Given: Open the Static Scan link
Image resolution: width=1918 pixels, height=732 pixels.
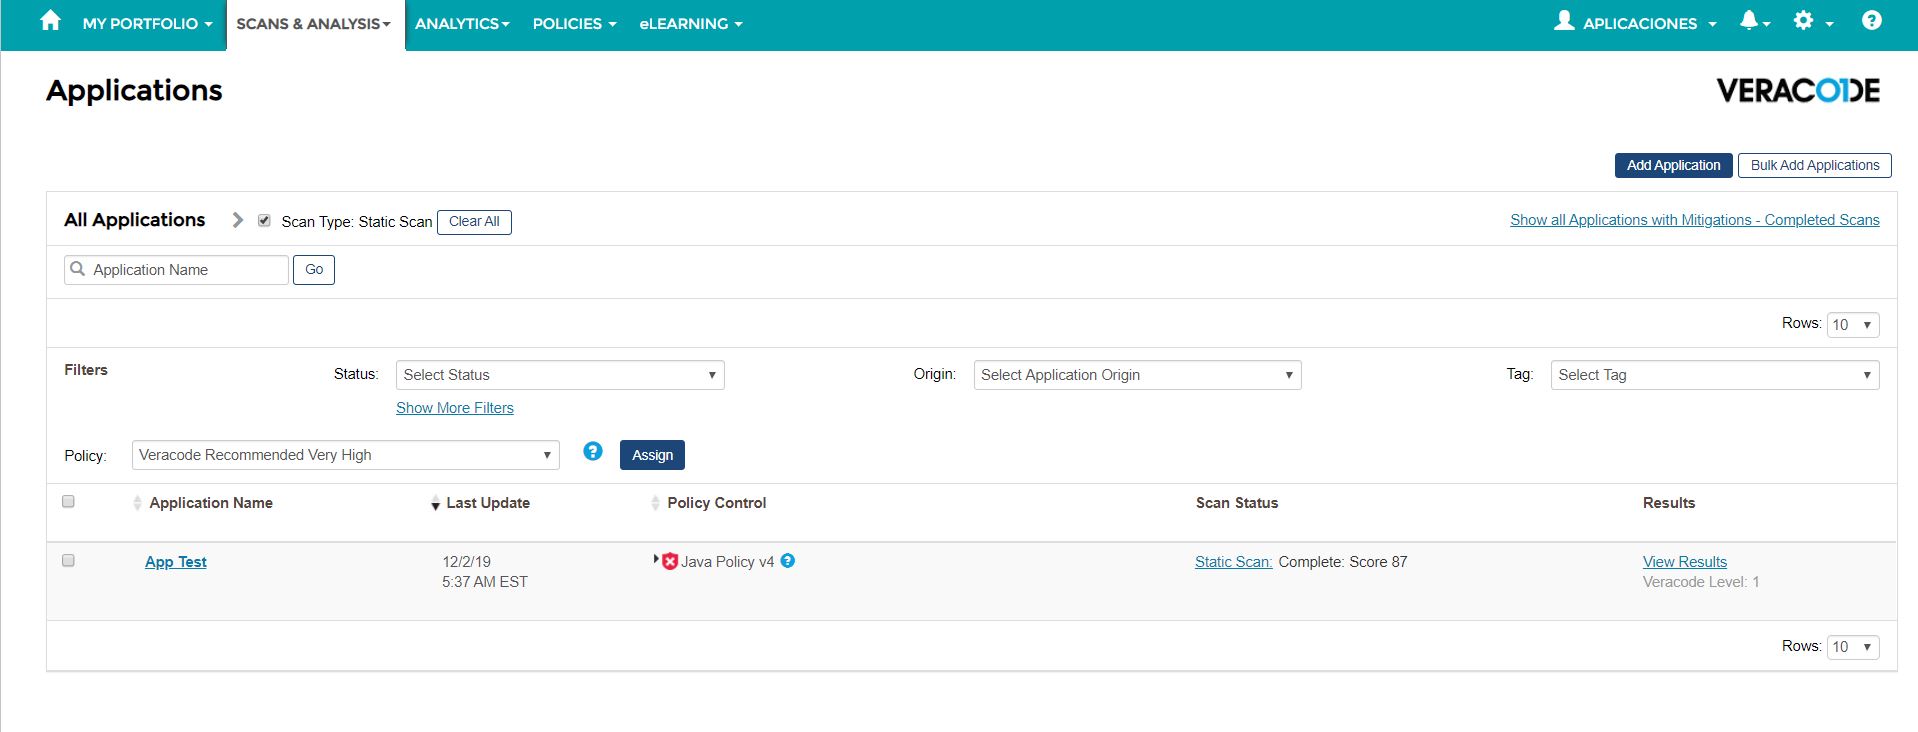Looking at the screenshot, I should coord(1233,562).
